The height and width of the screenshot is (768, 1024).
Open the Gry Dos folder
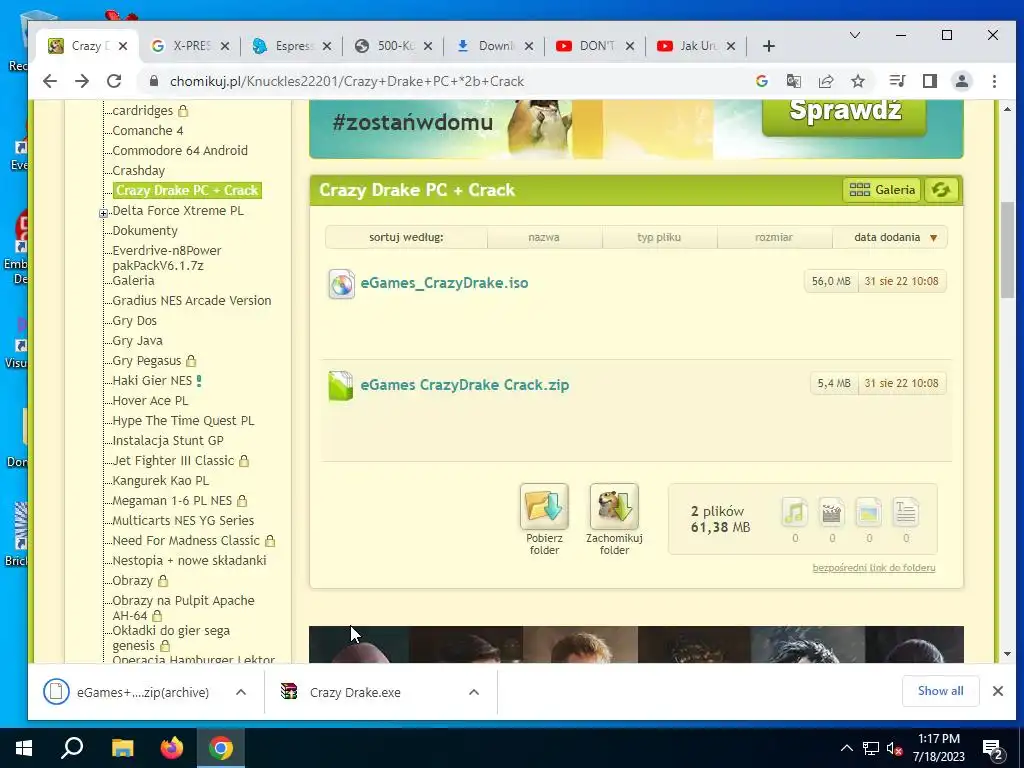[135, 321]
